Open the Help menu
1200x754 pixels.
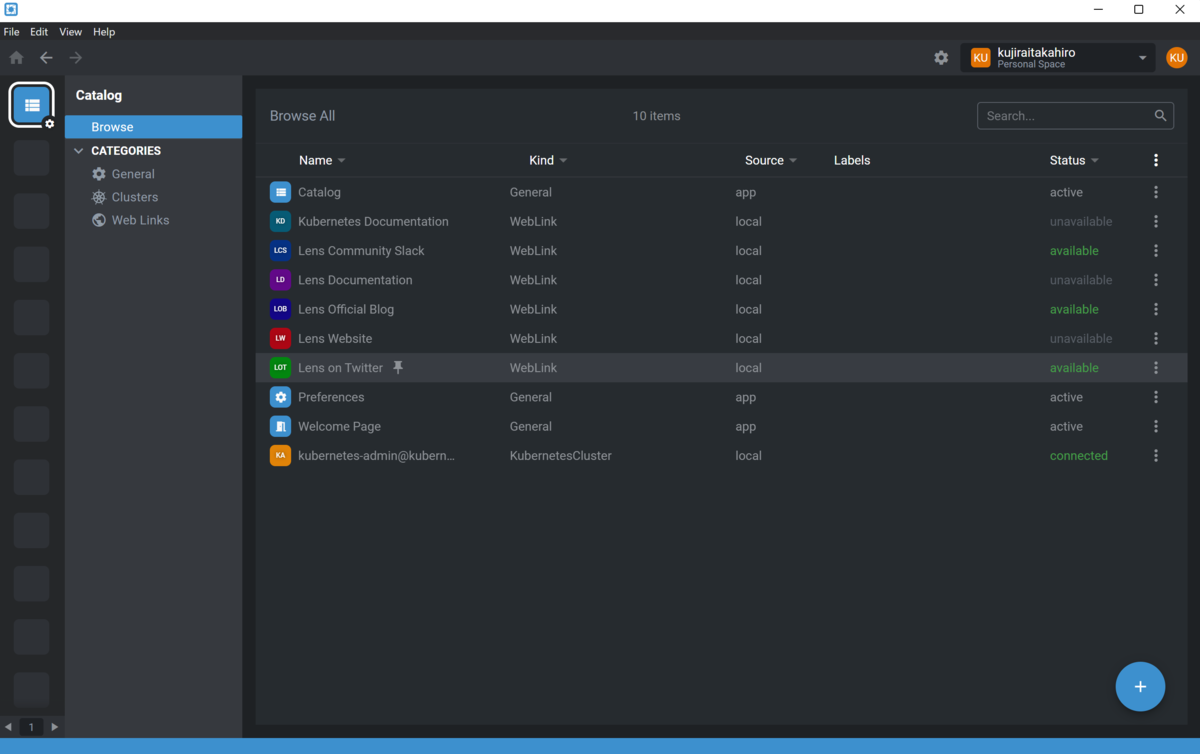[104, 32]
